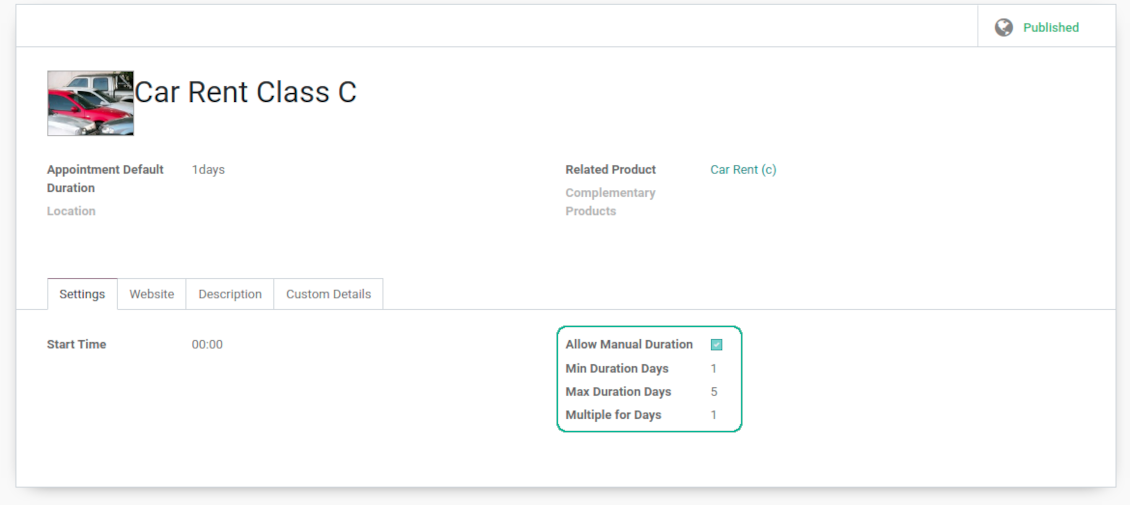1130x505 pixels.
Task: Open the Website tab
Action: pos(152,294)
